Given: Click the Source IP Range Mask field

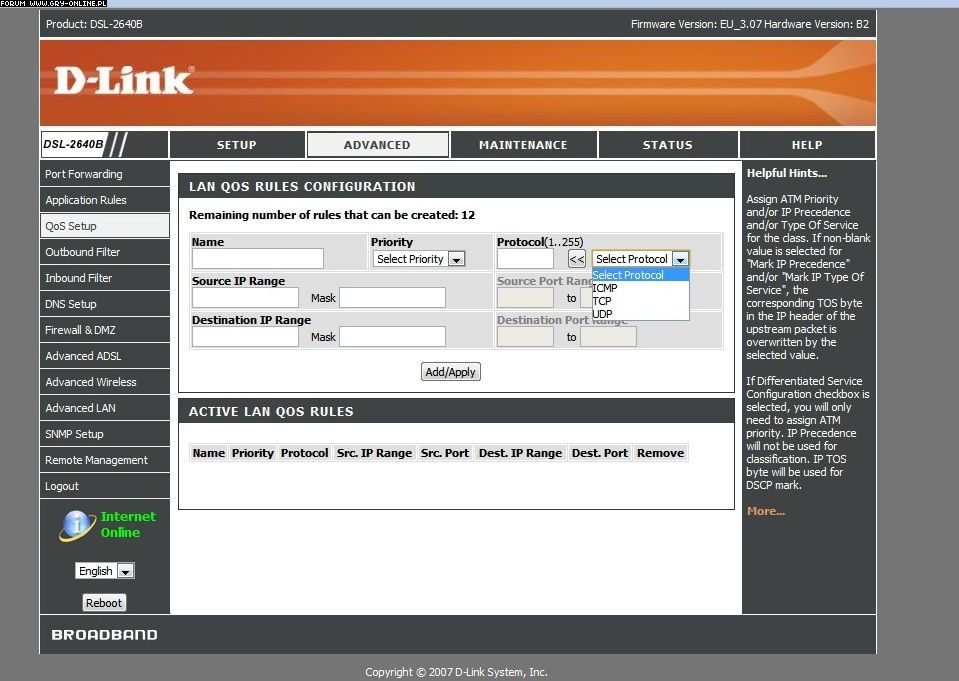Looking at the screenshot, I should click(393, 298).
